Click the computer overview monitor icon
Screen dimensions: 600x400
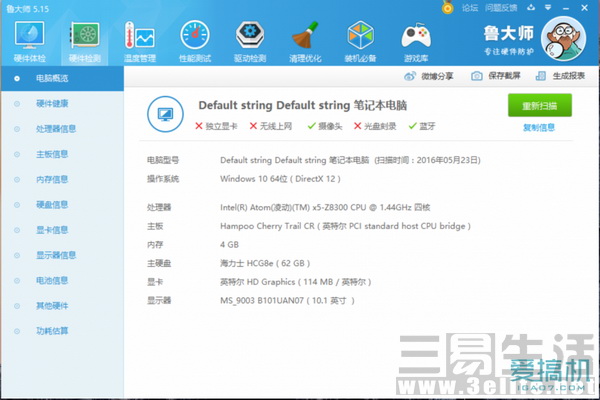click(165, 114)
